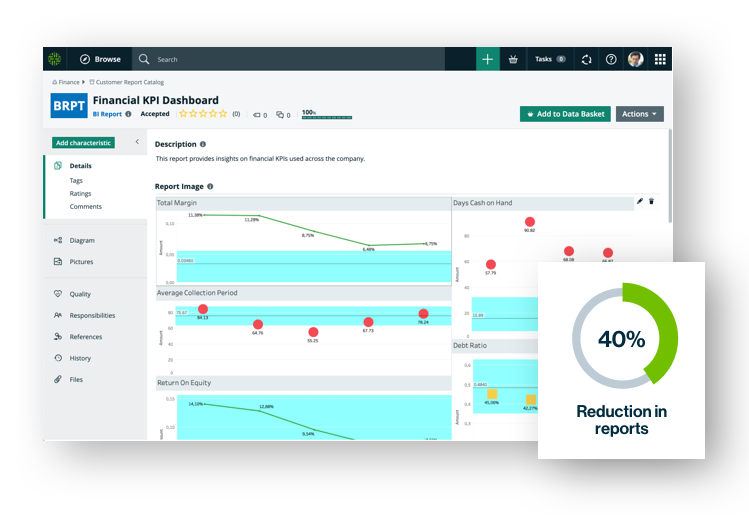Screen dimensions: 749x524
Task: Click the Details page icon
Action: tap(58, 165)
